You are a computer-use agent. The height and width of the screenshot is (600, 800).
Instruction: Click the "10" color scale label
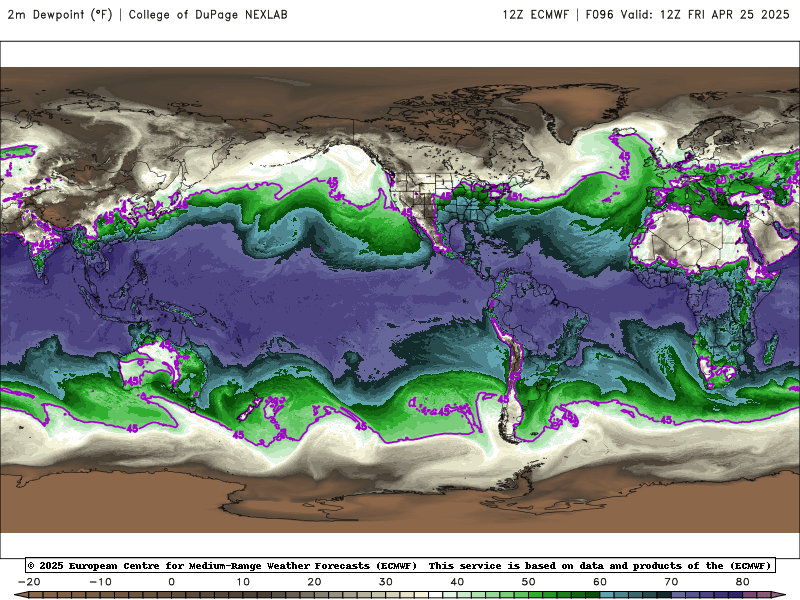tap(243, 582)
